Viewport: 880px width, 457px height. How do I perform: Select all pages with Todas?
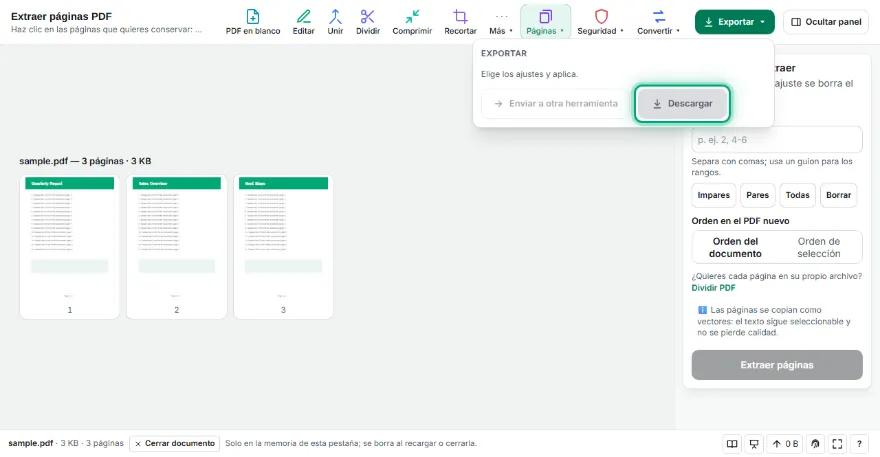coord(797,195)
